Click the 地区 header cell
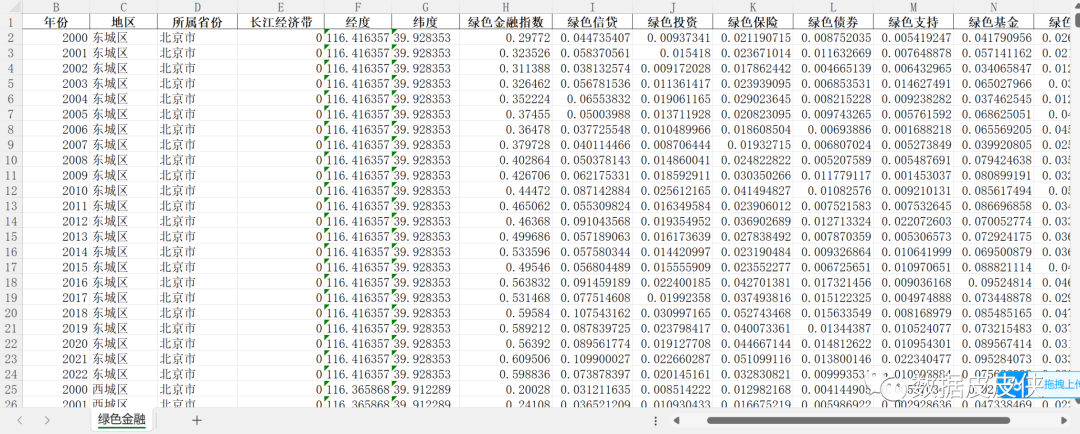The image size is (1080, 434). tap(123, 21)
